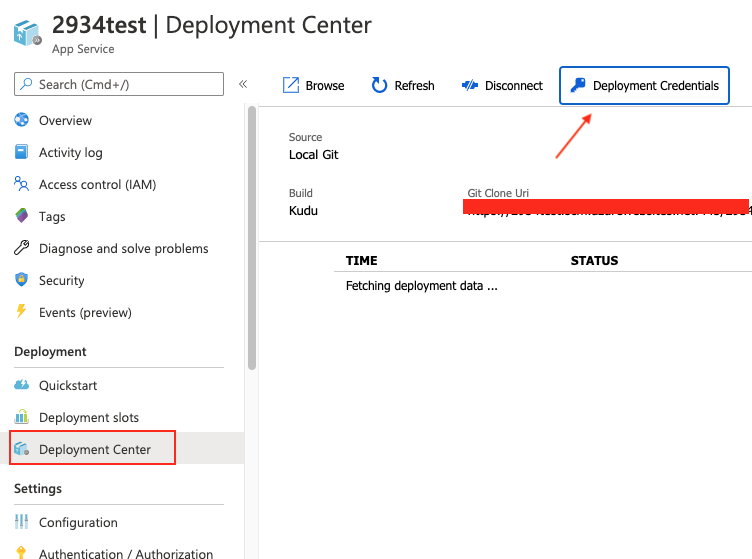Viewport: 752px width, 559px height.
Task: Click the 'Local Git' source value
Action: (314, 155)
